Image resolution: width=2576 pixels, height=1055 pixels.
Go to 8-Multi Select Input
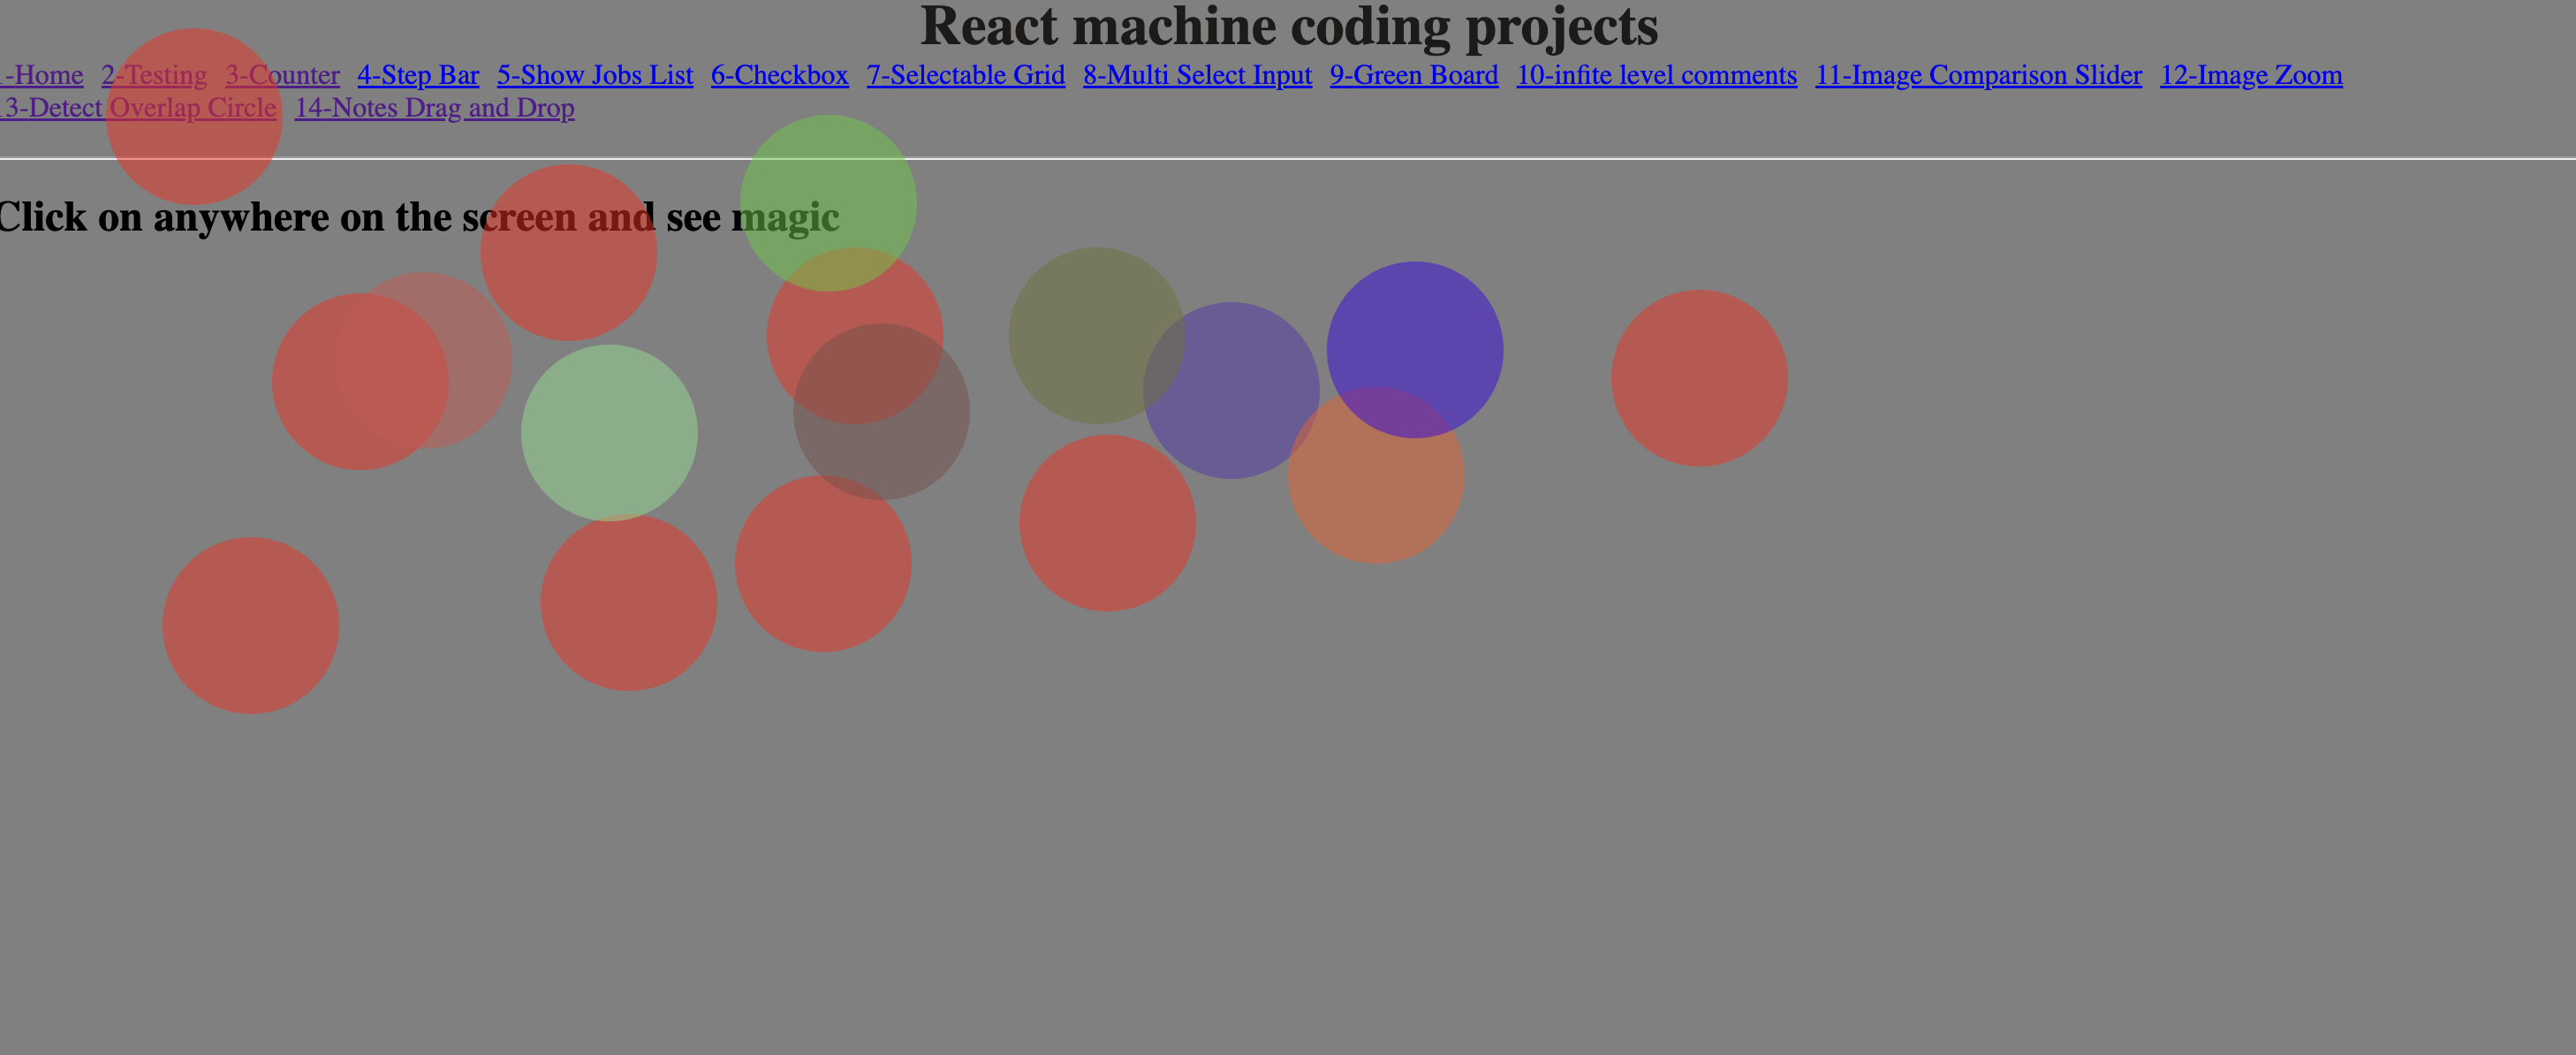(x=1196, y=75)
